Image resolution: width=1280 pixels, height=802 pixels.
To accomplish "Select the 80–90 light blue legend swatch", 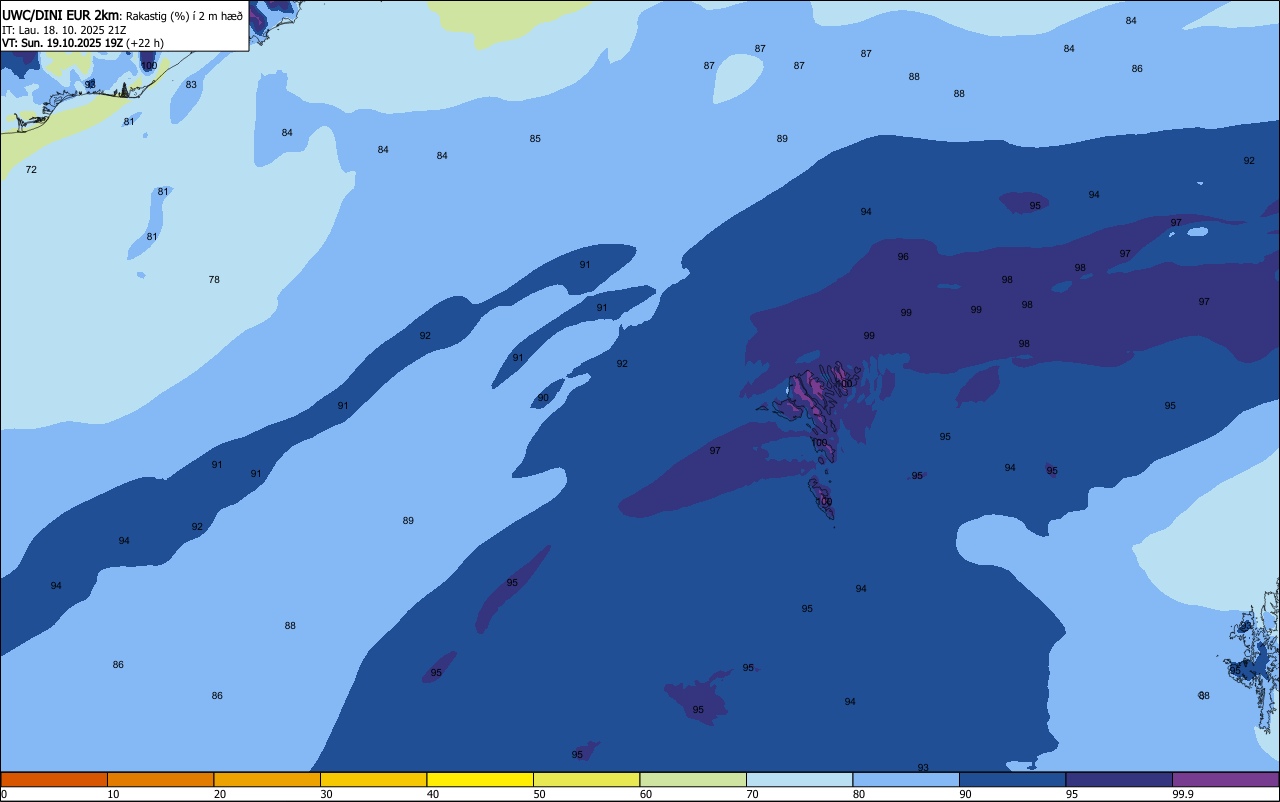I will [906, 779].
